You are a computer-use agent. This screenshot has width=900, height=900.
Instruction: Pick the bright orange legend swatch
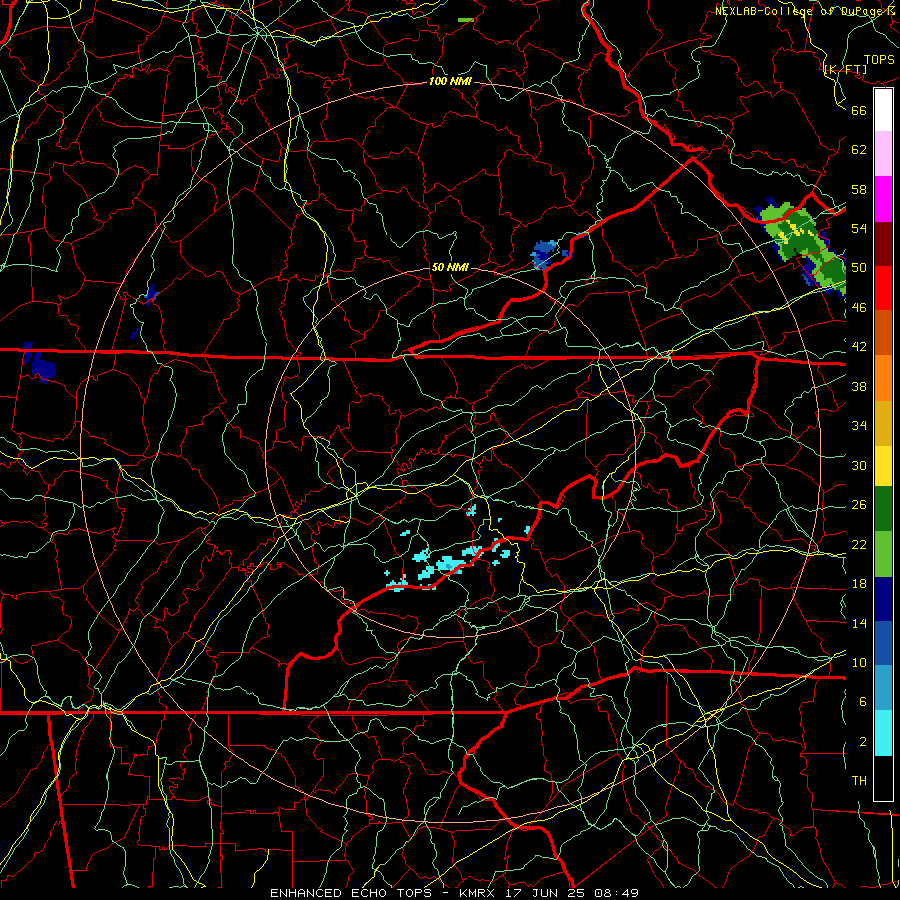tap(883, 378)
